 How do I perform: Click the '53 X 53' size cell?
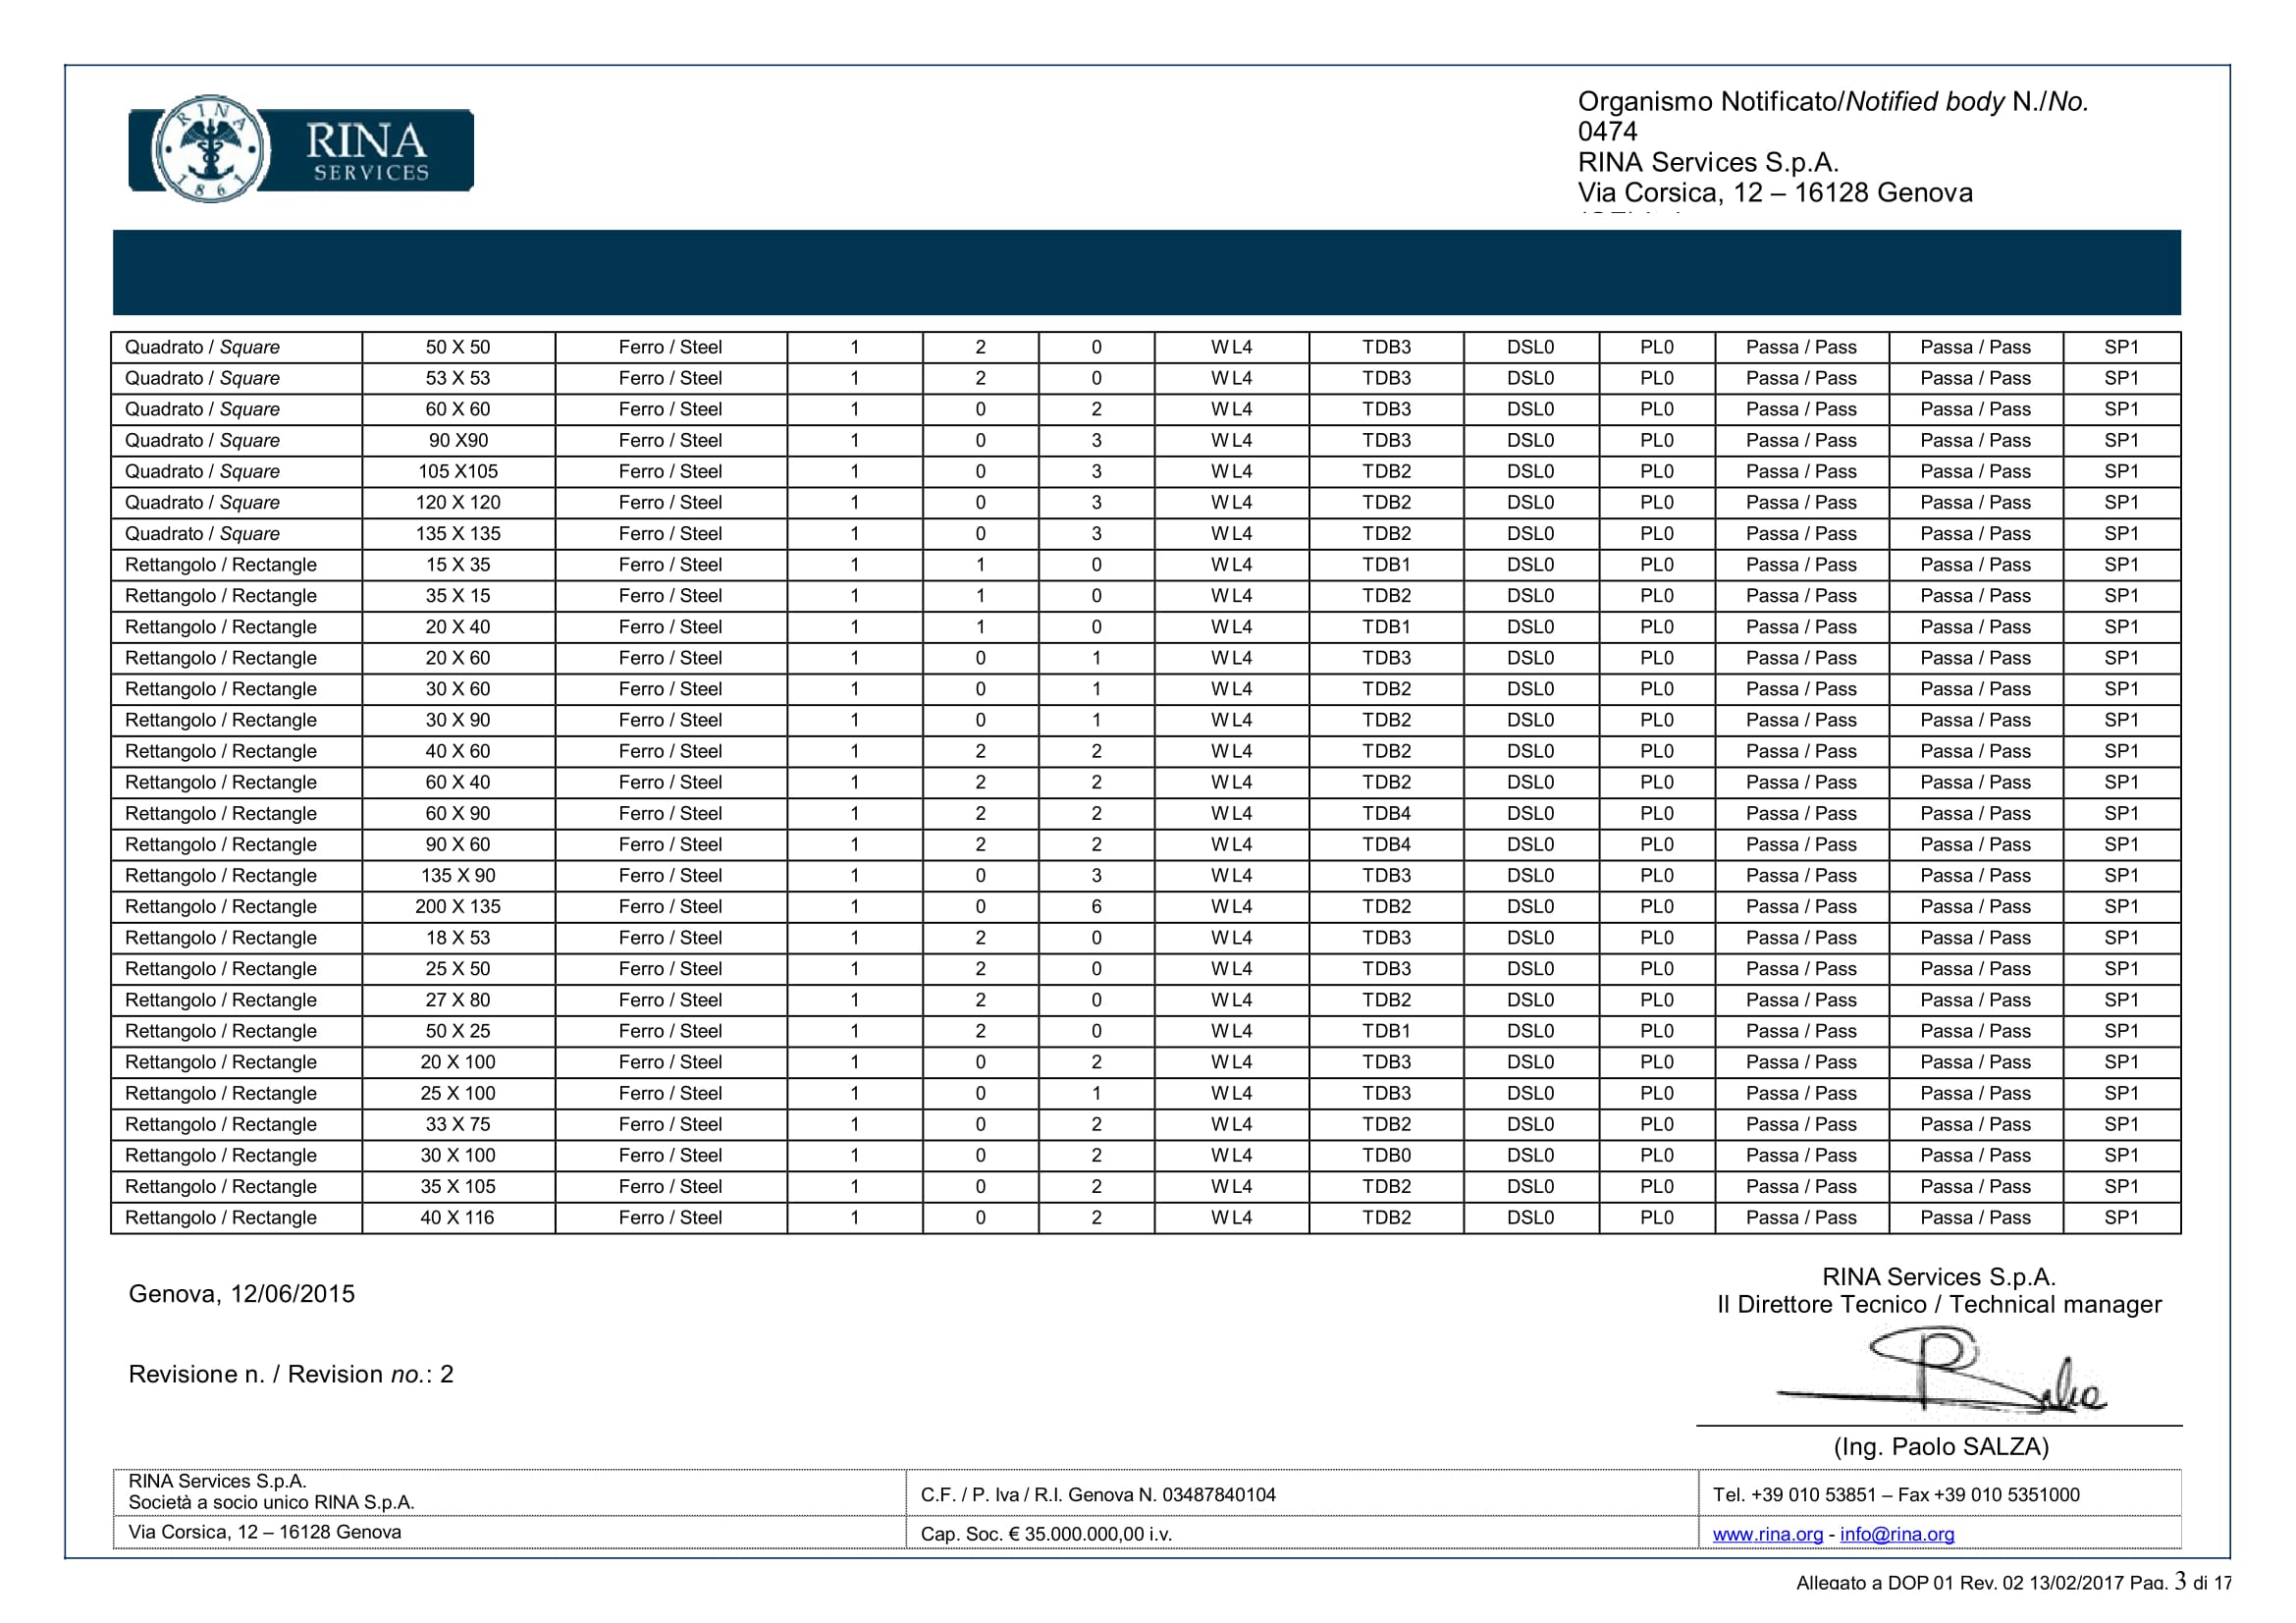[x=458, y=378]
